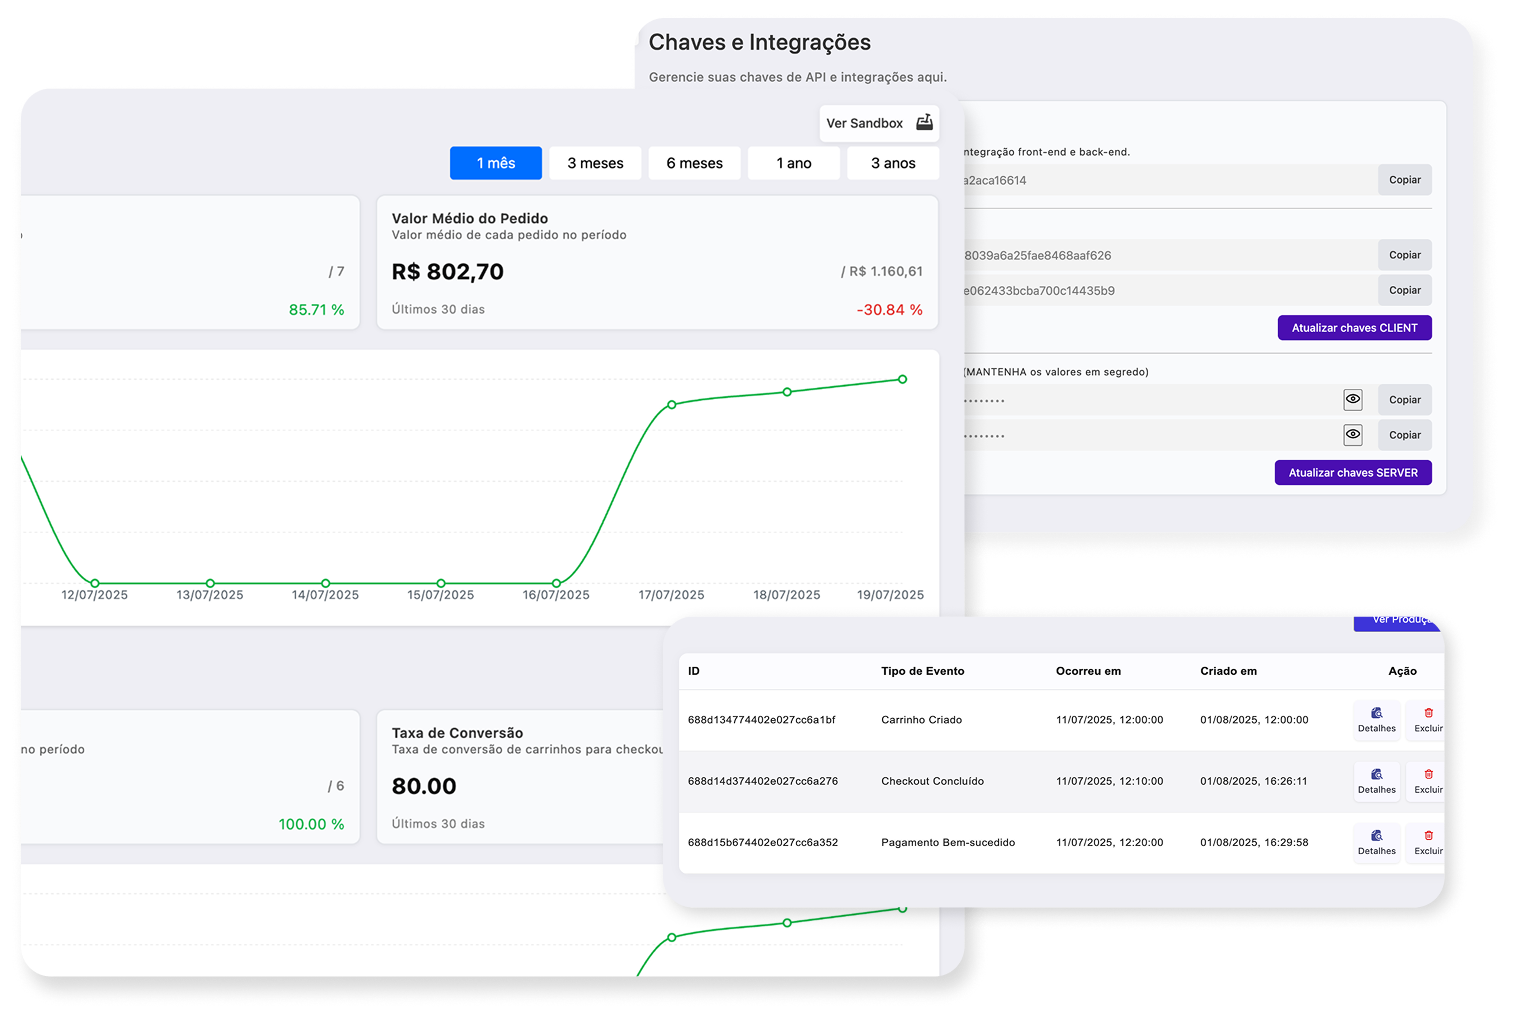Open Detalhes for Checkout Concluído event

click(1376, 781)
